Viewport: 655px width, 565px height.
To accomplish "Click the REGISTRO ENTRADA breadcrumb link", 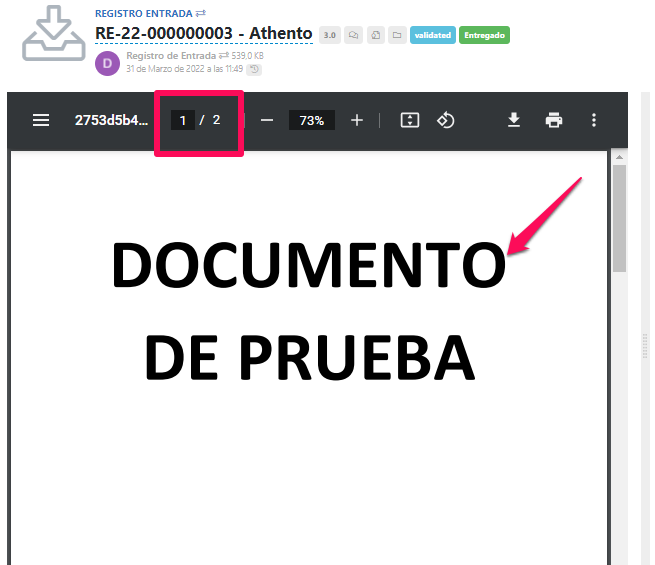I will [x=143, y=13].
